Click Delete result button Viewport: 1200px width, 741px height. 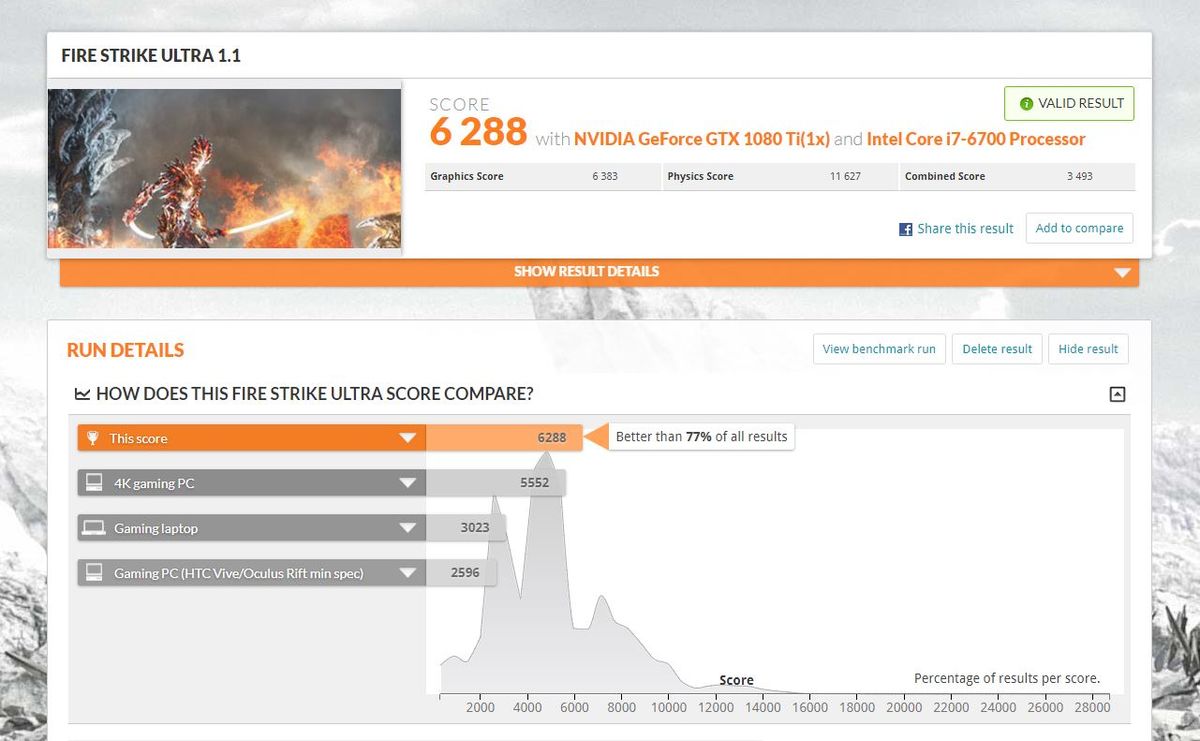[997, 349]
